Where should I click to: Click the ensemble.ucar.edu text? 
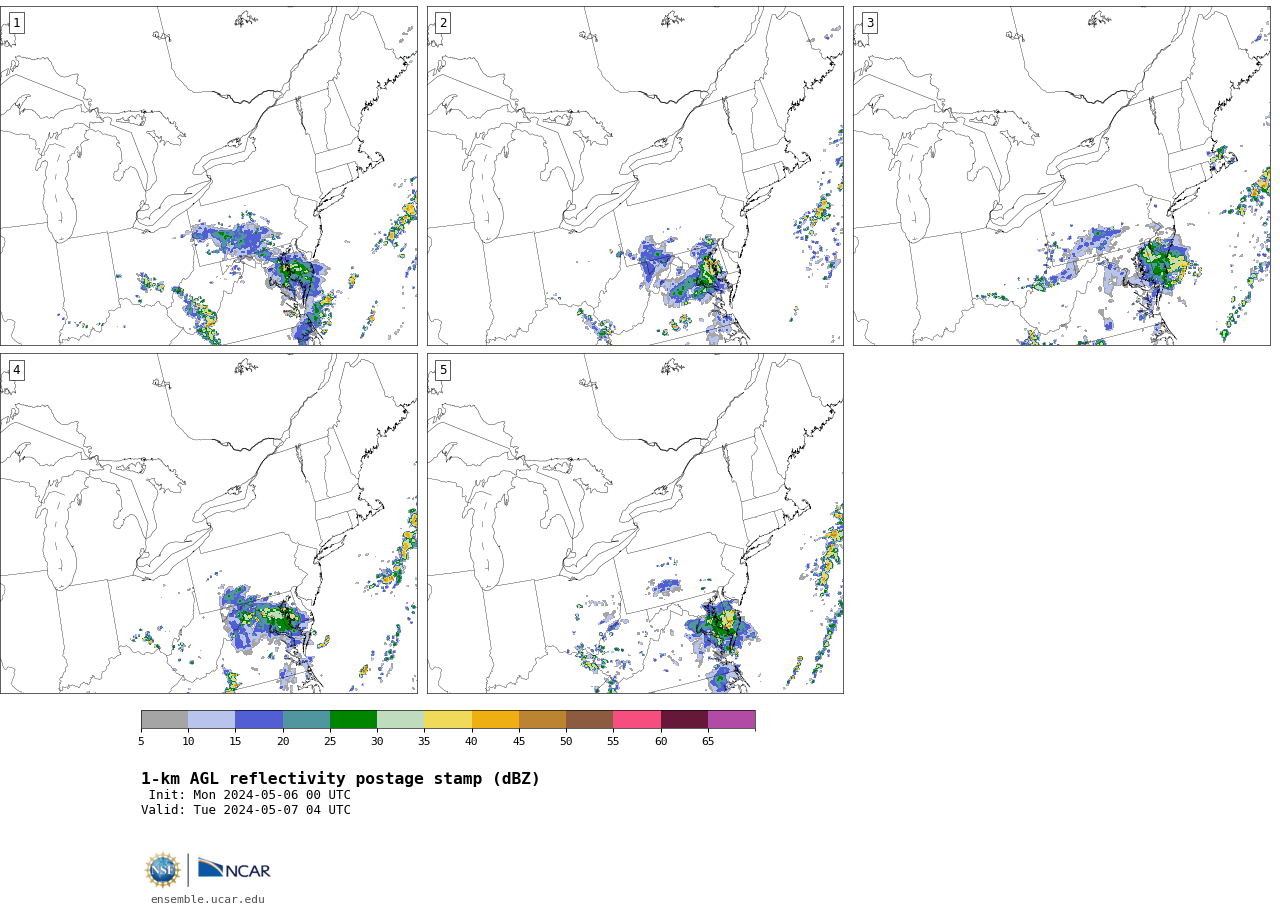(208, 900)
